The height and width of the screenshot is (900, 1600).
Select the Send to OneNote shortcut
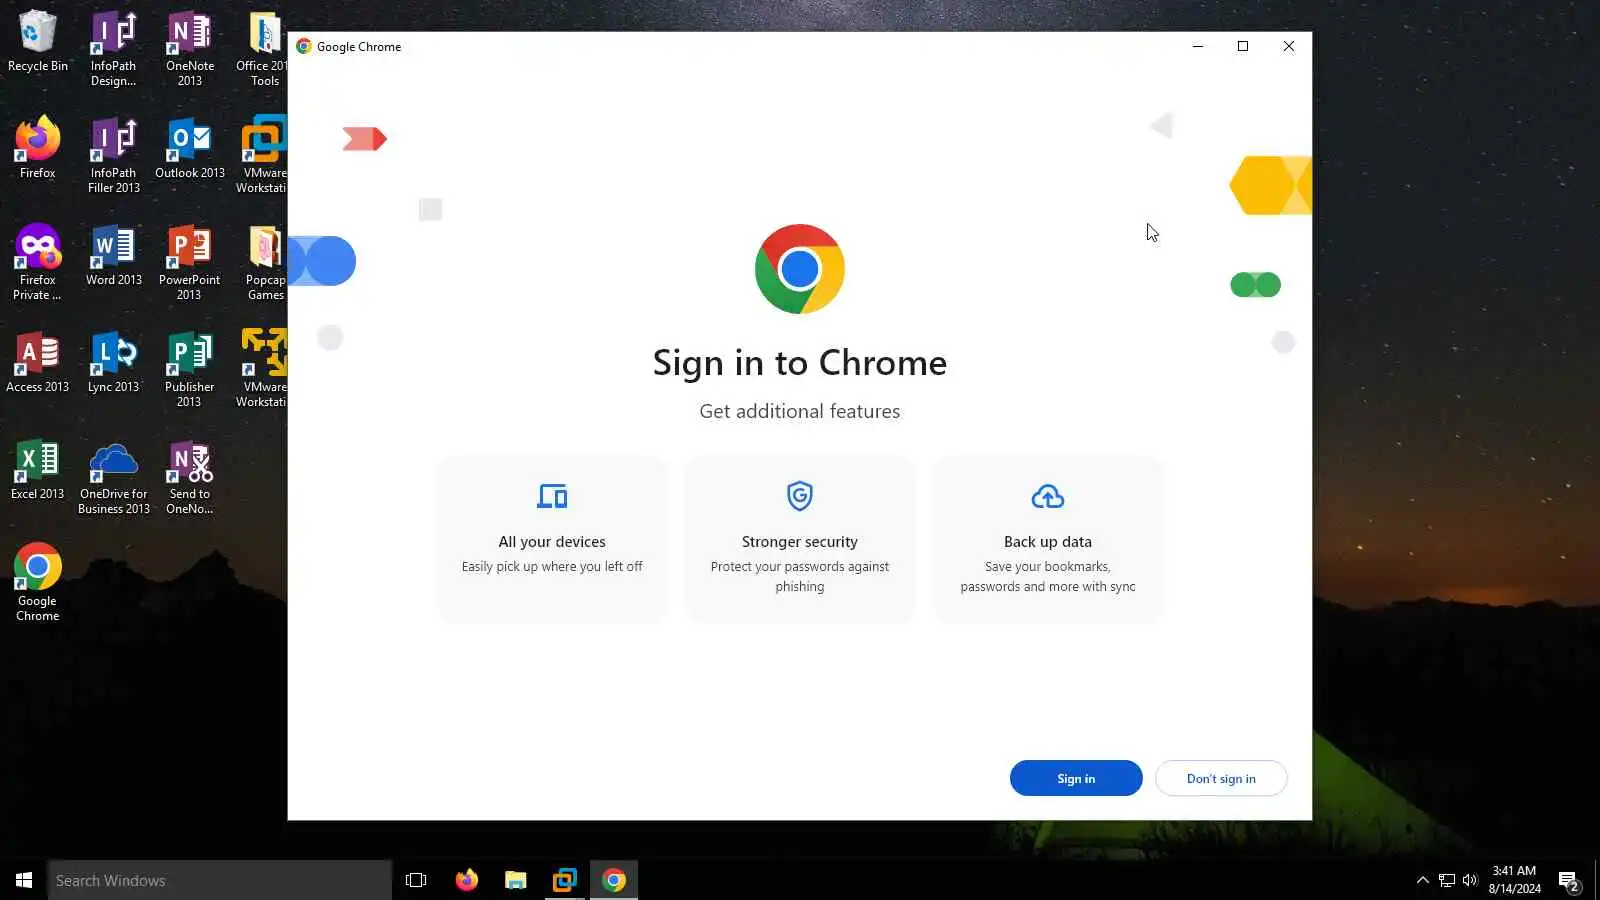189,476
